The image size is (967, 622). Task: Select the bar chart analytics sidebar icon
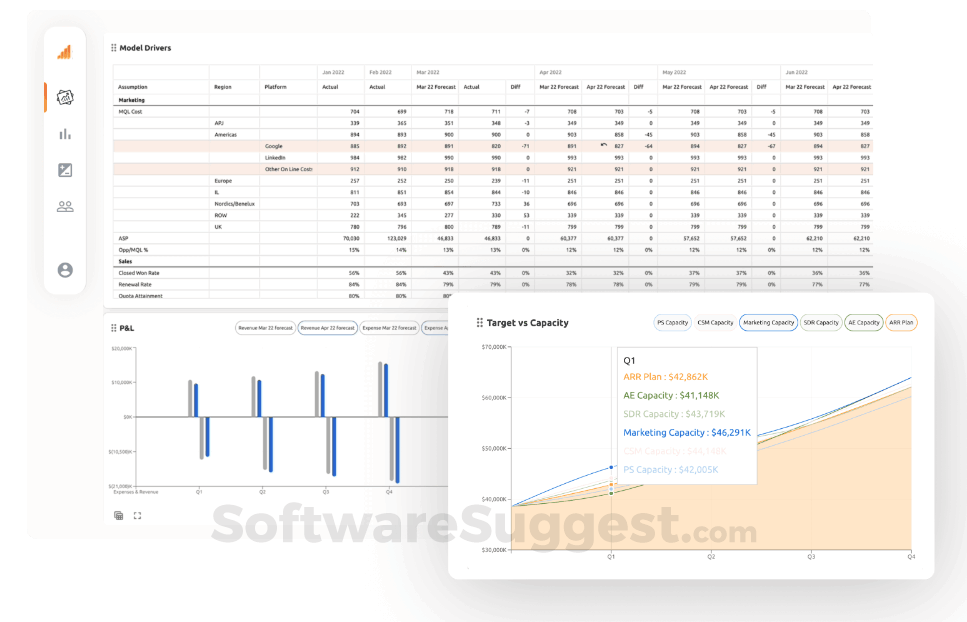[64, 134]
